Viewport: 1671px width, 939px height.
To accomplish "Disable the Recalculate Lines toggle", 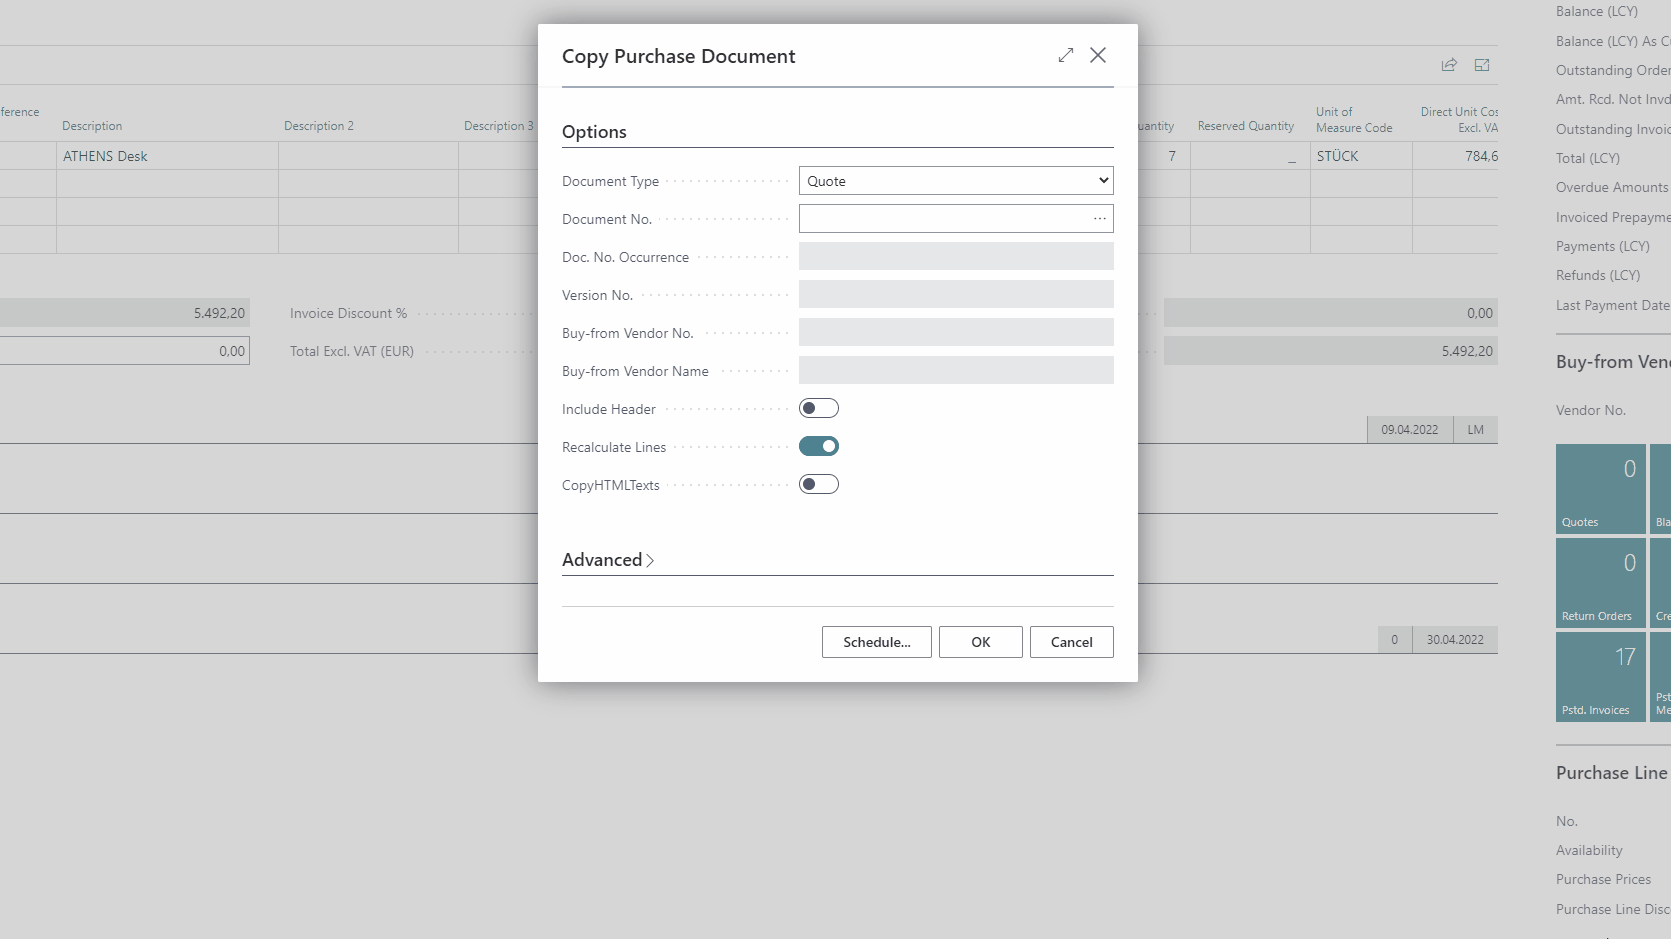I will coord(818,447).
